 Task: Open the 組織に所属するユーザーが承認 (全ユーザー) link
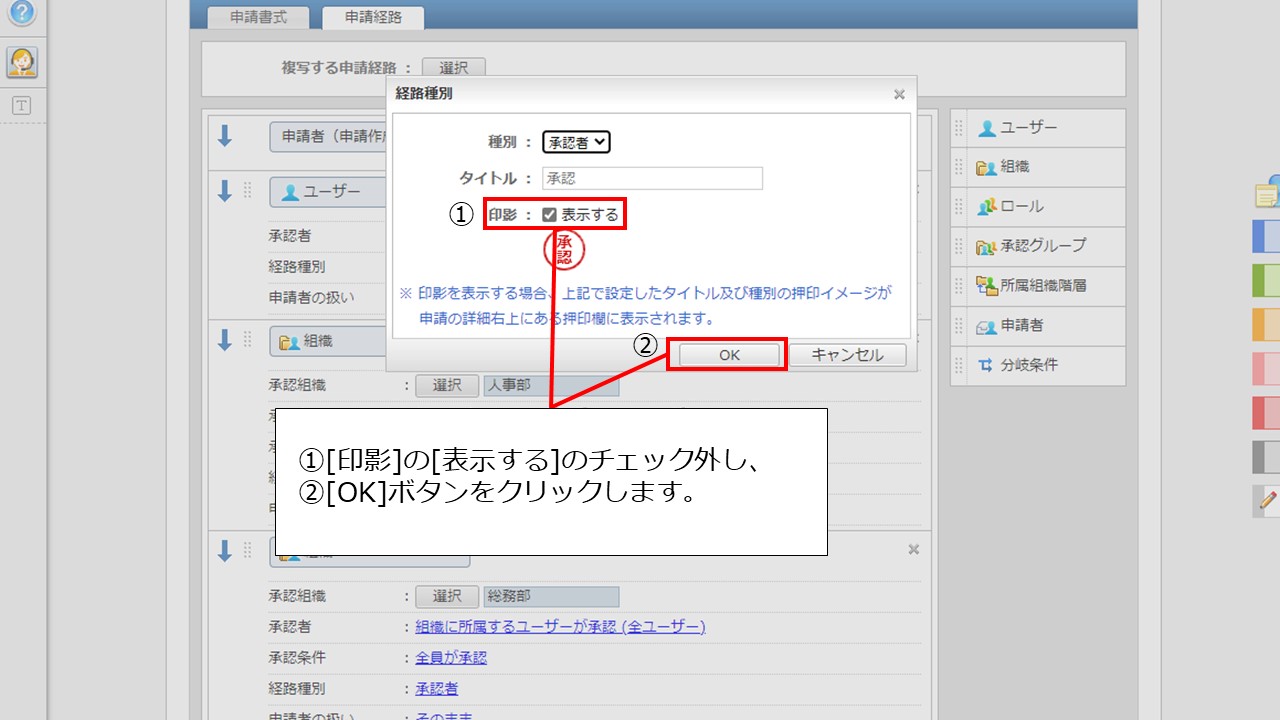[x=561, y=627]
